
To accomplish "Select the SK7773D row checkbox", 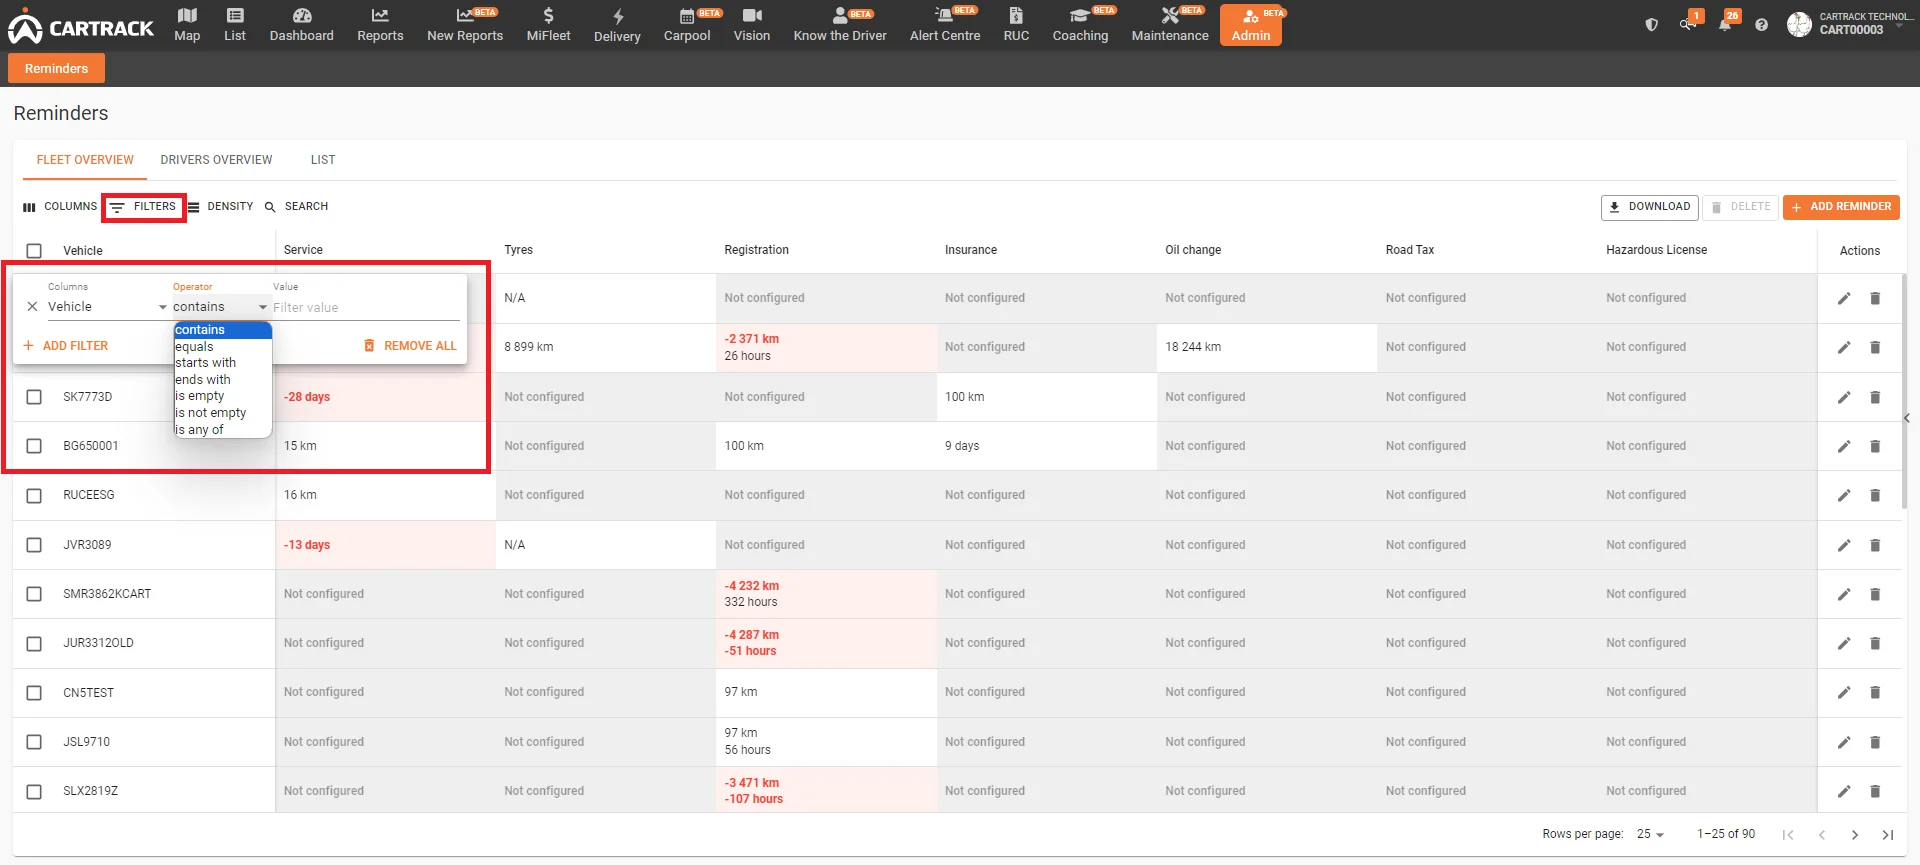I will tap(34, 397).
